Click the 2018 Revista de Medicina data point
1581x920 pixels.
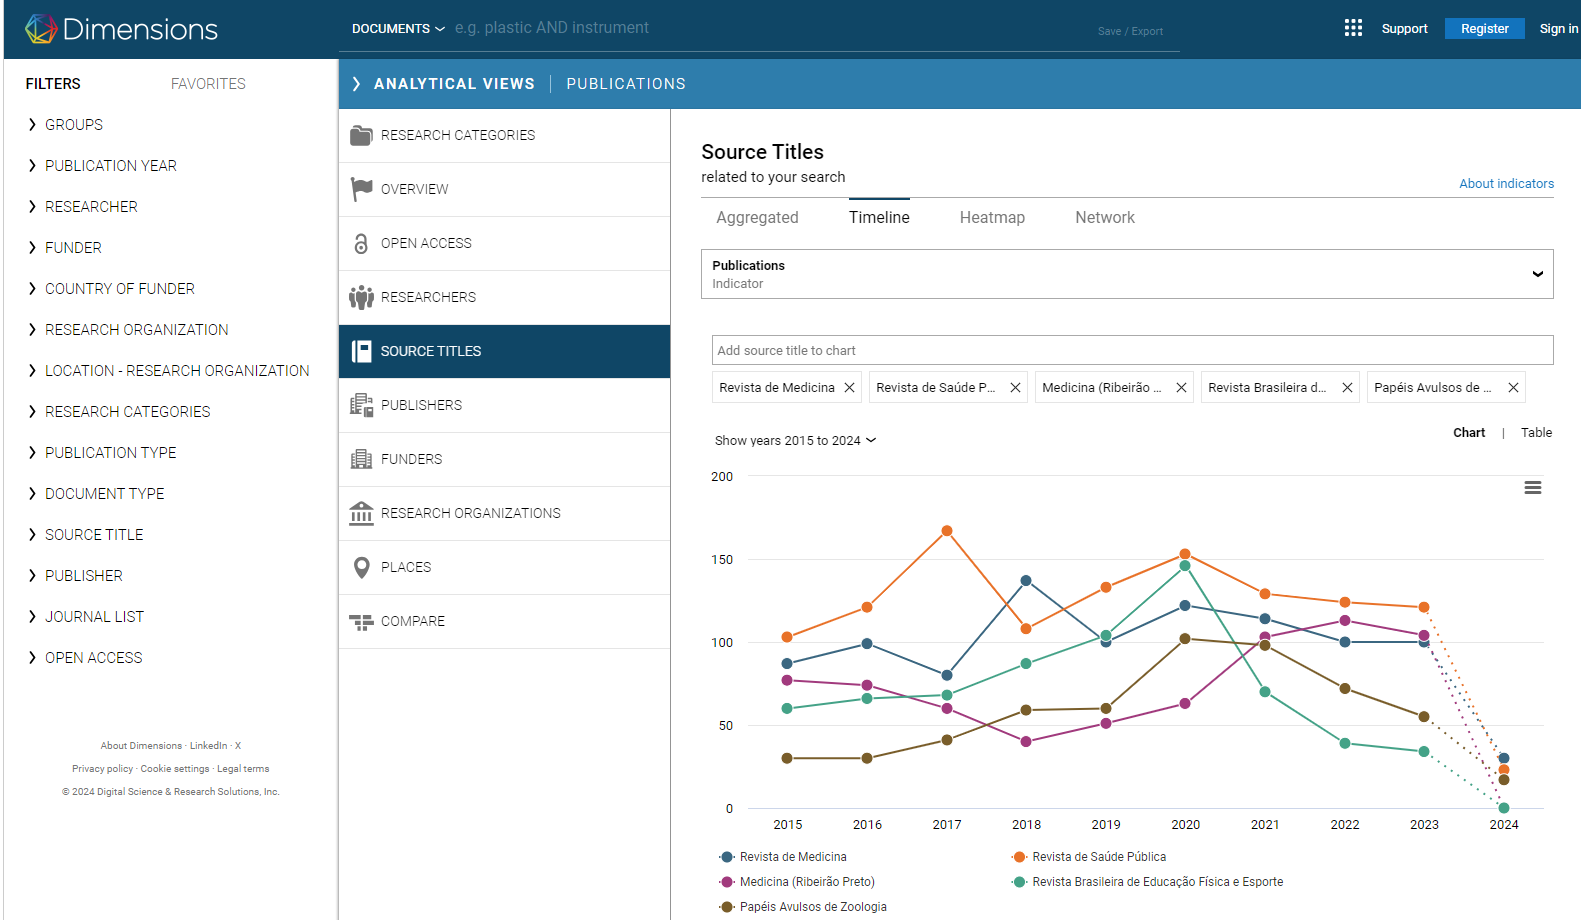1025,580
